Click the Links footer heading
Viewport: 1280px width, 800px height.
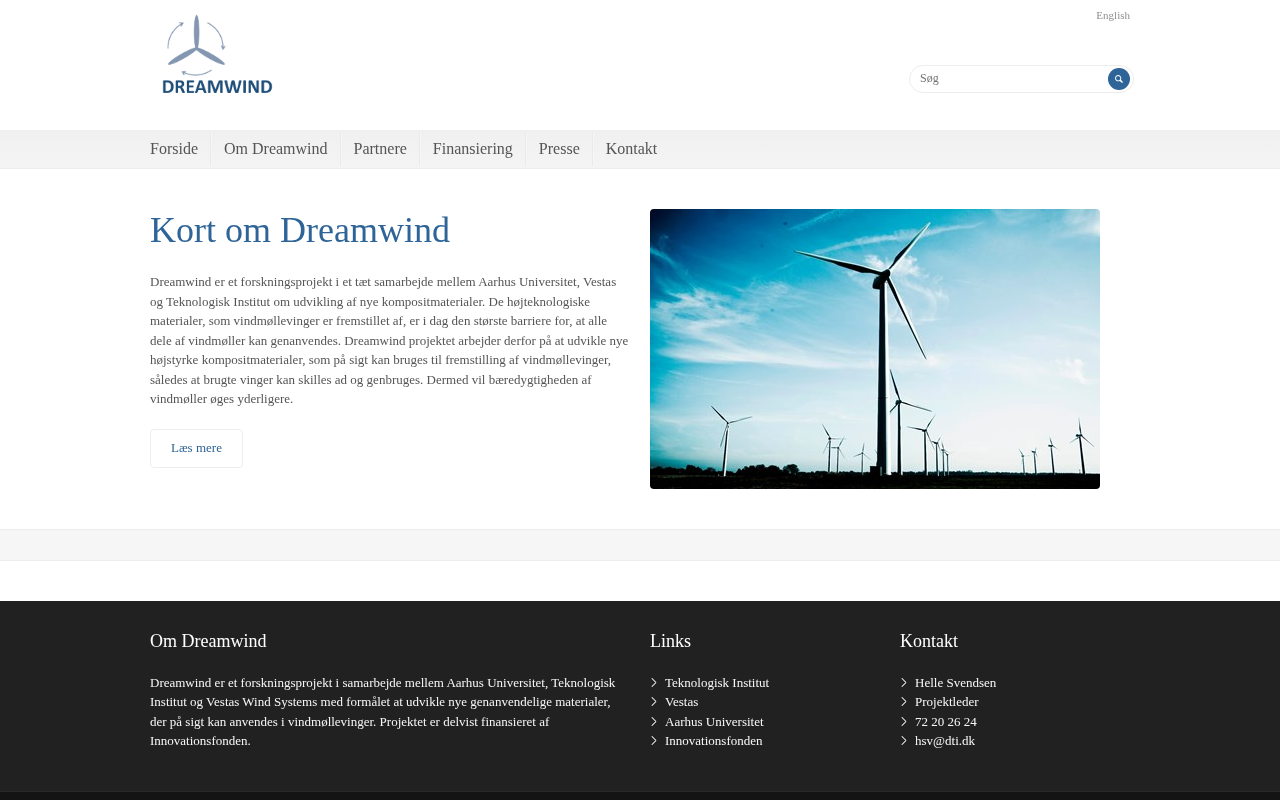point(670,641)
